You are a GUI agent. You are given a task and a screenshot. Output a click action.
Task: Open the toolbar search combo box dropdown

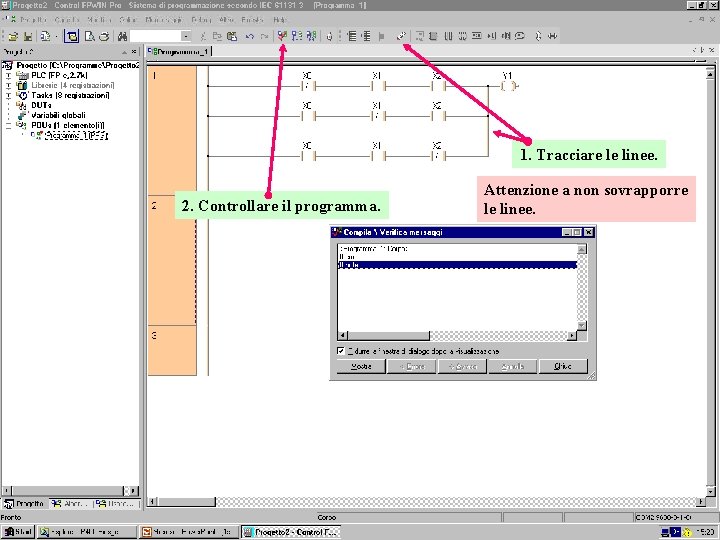[x=186, y=36]
